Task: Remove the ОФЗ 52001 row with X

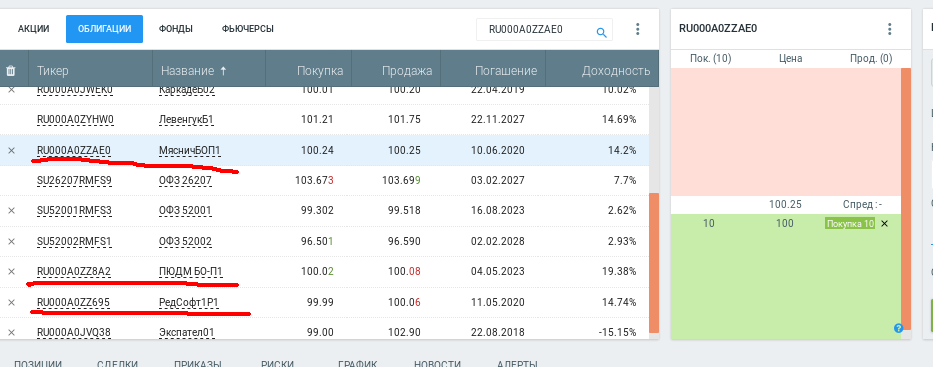Action: 11,211
